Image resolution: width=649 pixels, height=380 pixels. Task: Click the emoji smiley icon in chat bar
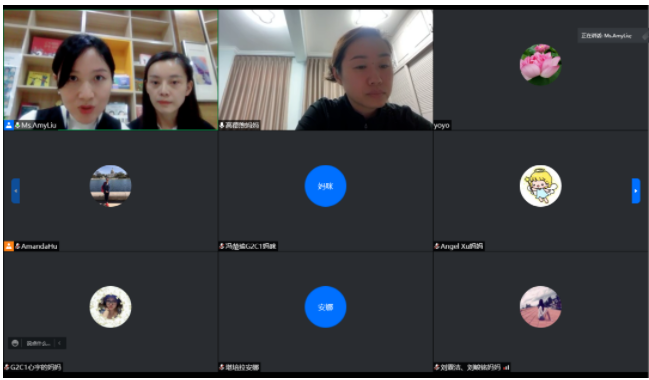(x=15, y=343)
